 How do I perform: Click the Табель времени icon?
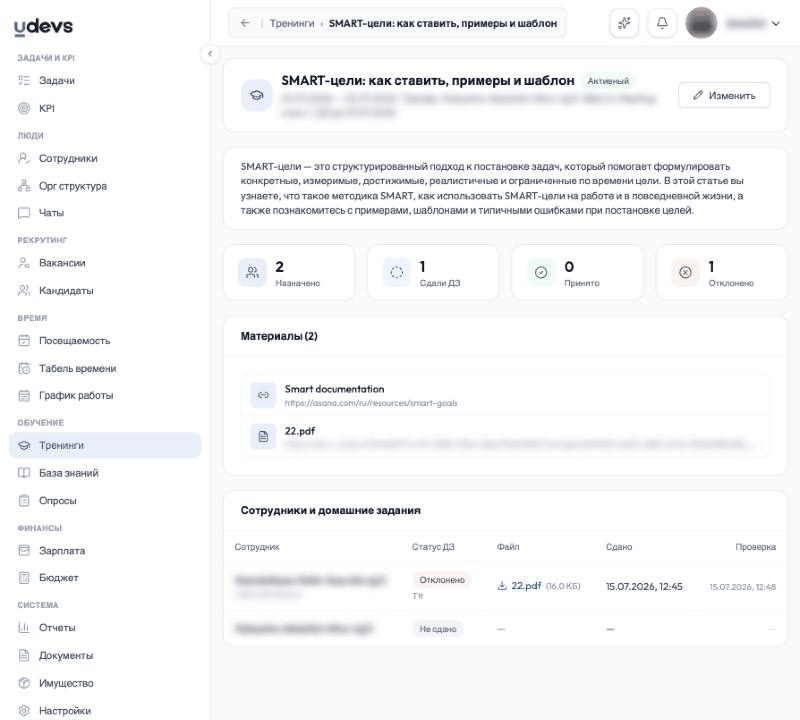point(24,368)
